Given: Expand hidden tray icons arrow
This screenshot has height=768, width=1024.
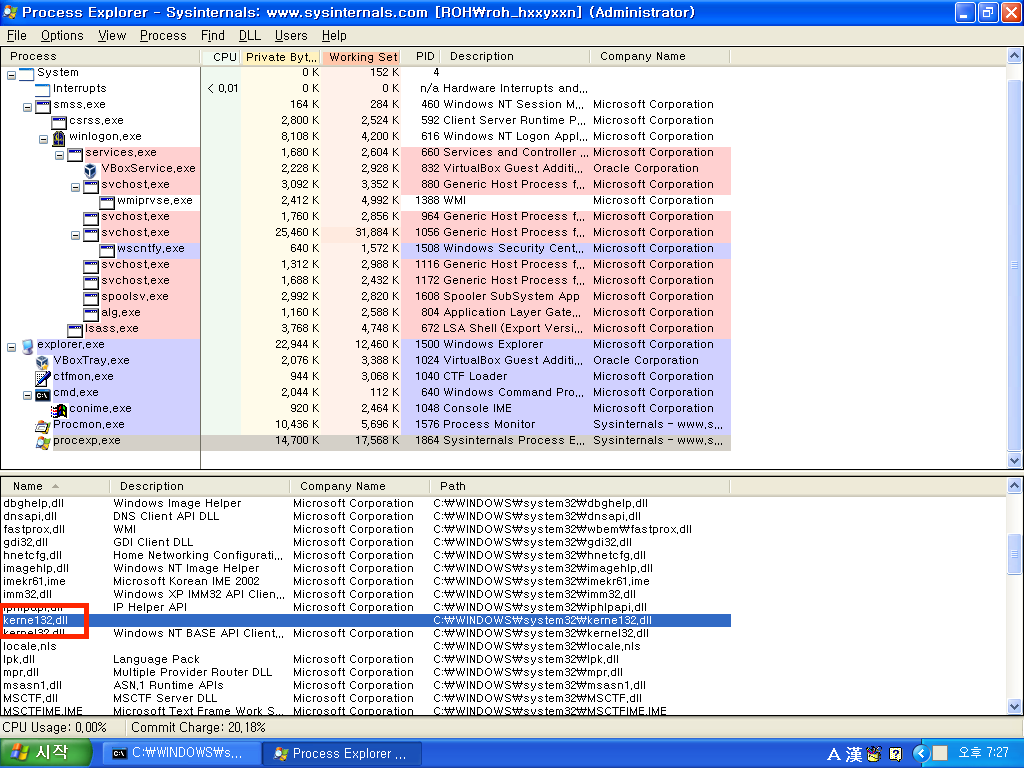Looking at the screenshot, I should pos(920,754).
